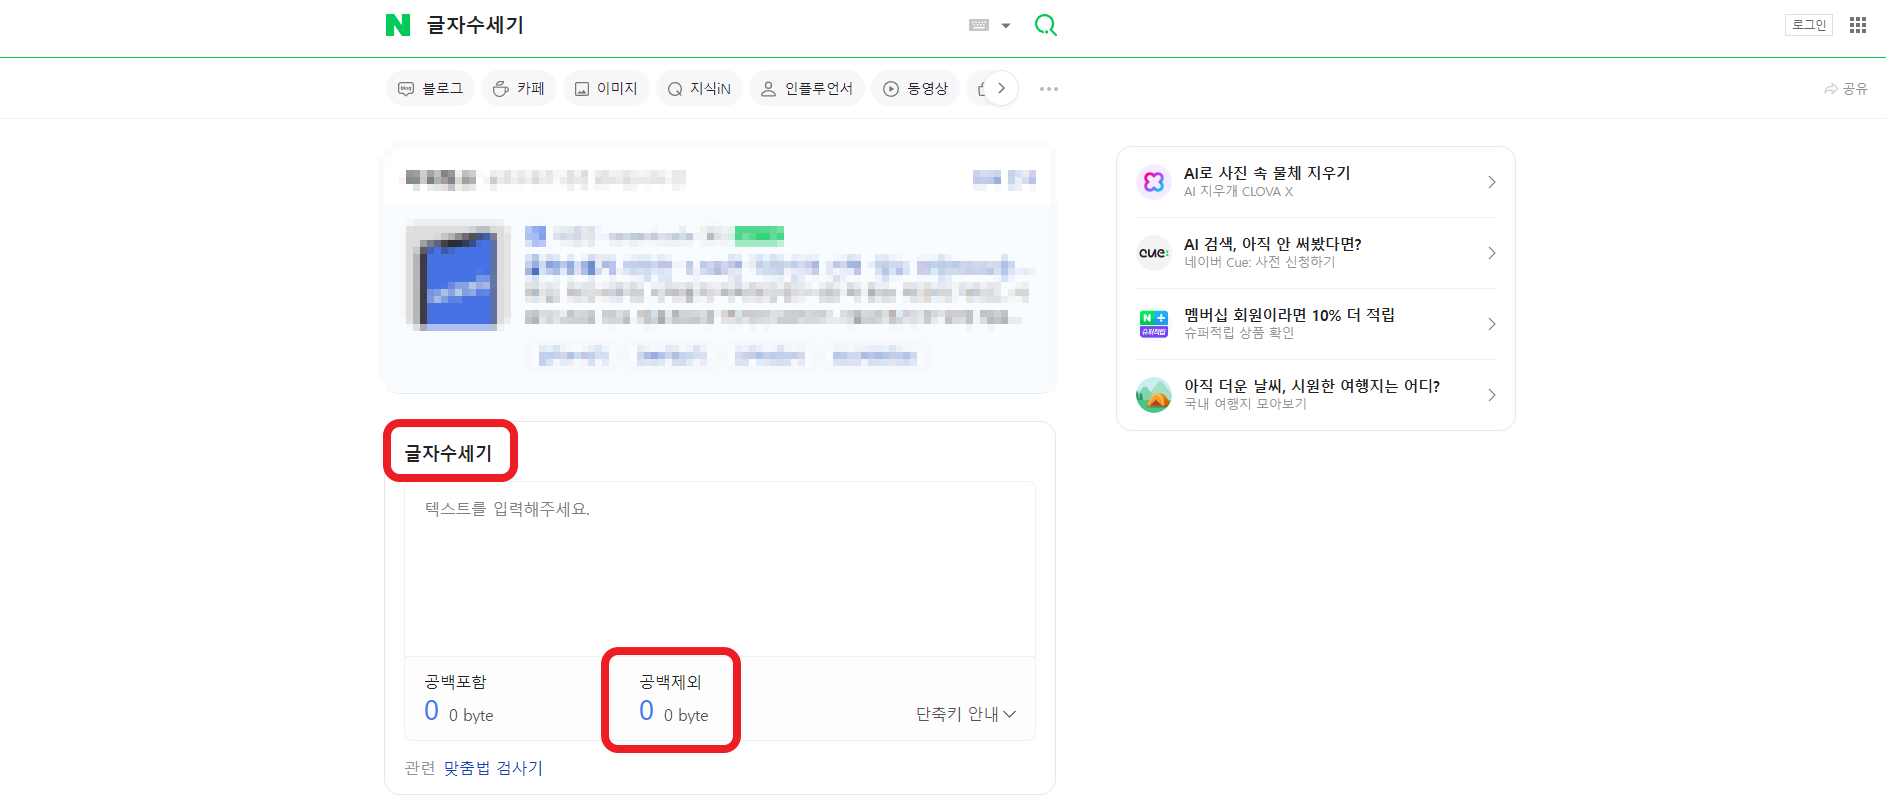Click the Cue: logo icon
1886x809 pixels.
(x=1154, y=253)
